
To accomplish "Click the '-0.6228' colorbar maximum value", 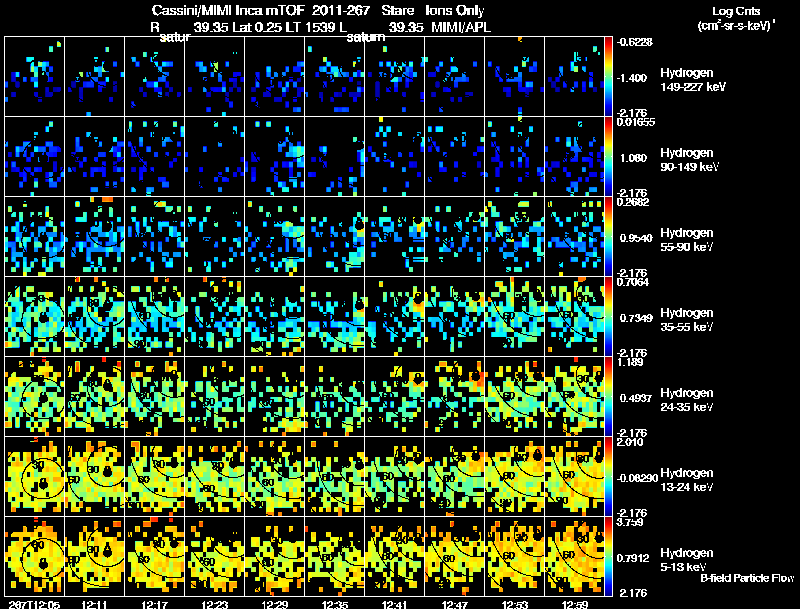I will (635, 42).
